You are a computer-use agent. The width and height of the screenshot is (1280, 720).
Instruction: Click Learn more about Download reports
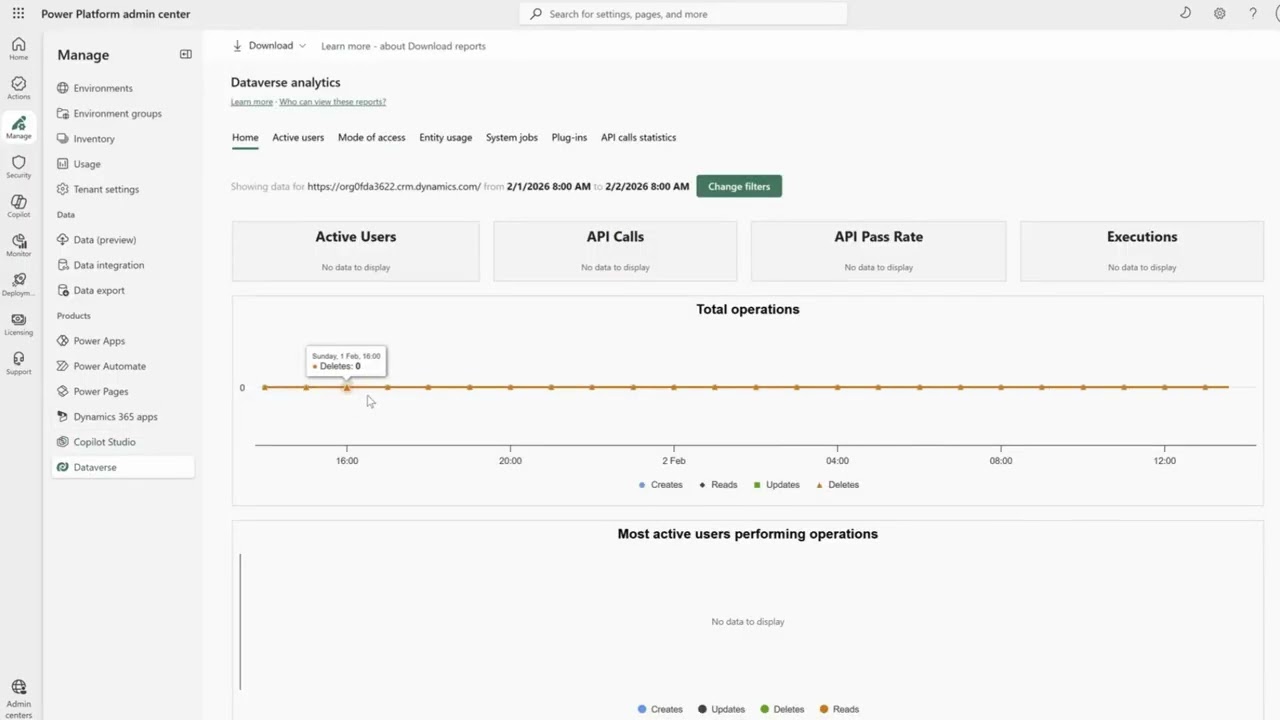pyautogui.click(x=403, y=46)
